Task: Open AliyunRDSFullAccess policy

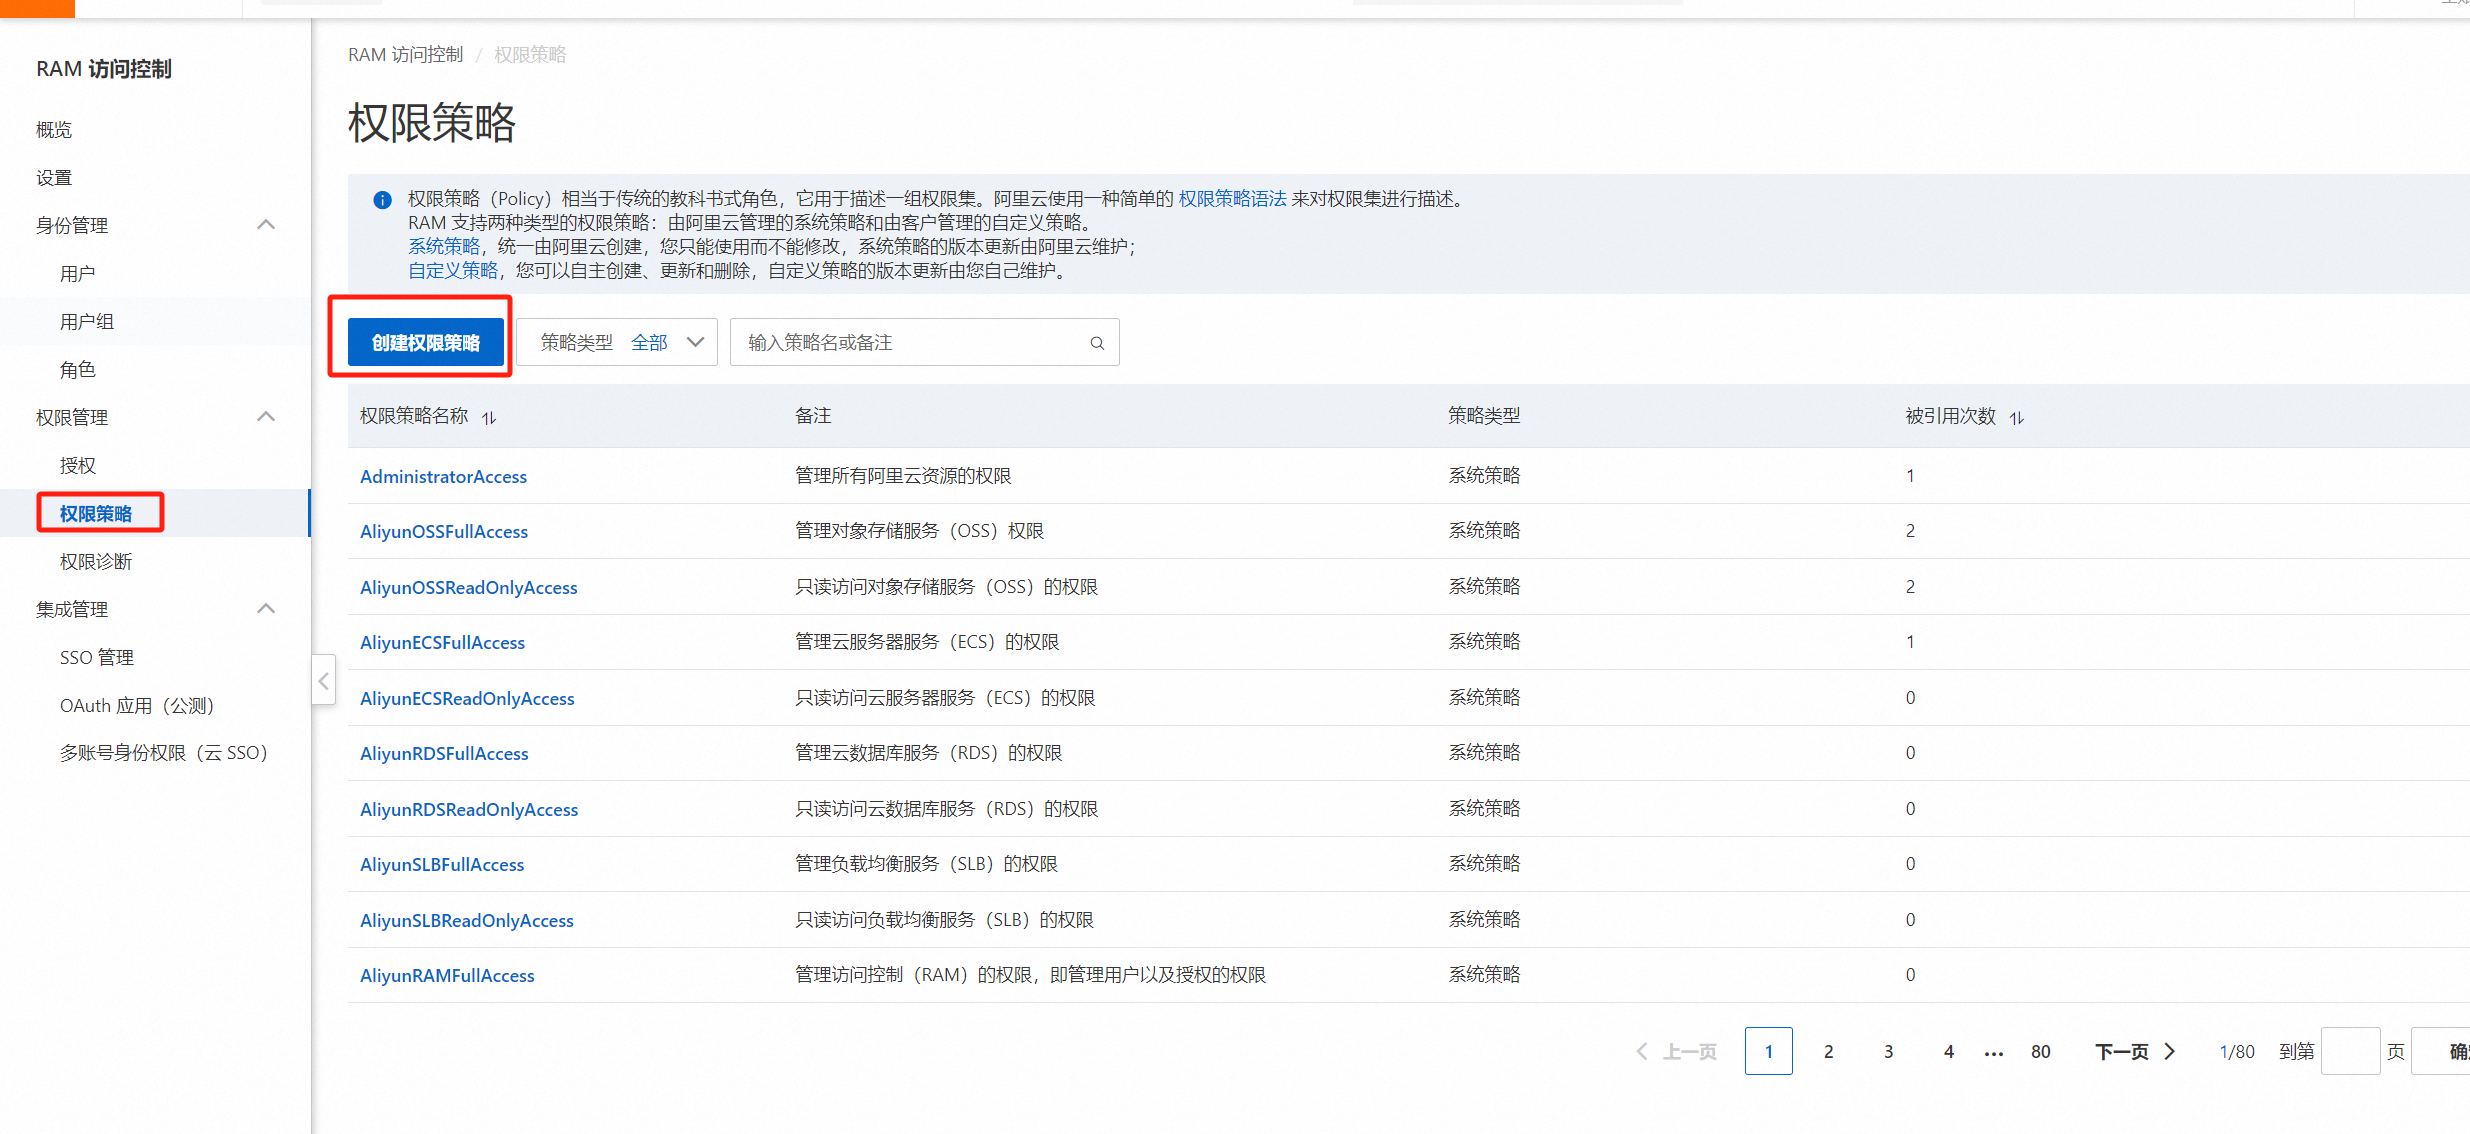Action: [x=444, y=754]
